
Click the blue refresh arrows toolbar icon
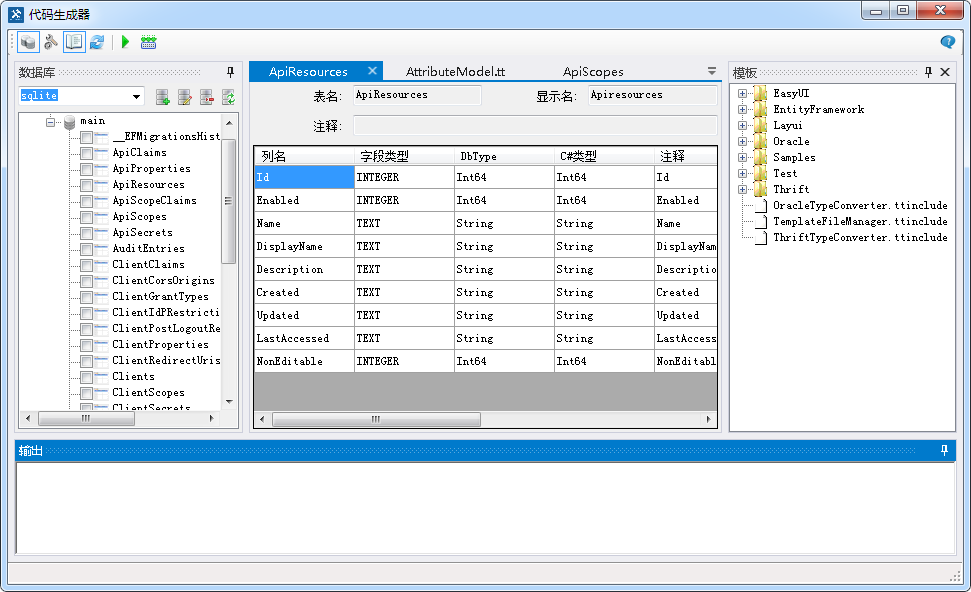click(x=97, y=42)
